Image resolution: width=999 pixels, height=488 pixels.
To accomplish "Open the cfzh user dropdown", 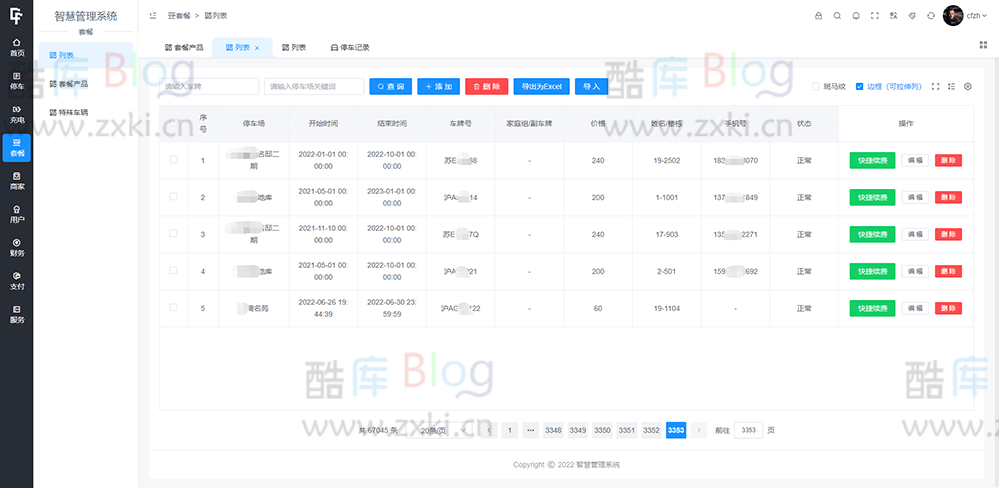I will point(978,16).
